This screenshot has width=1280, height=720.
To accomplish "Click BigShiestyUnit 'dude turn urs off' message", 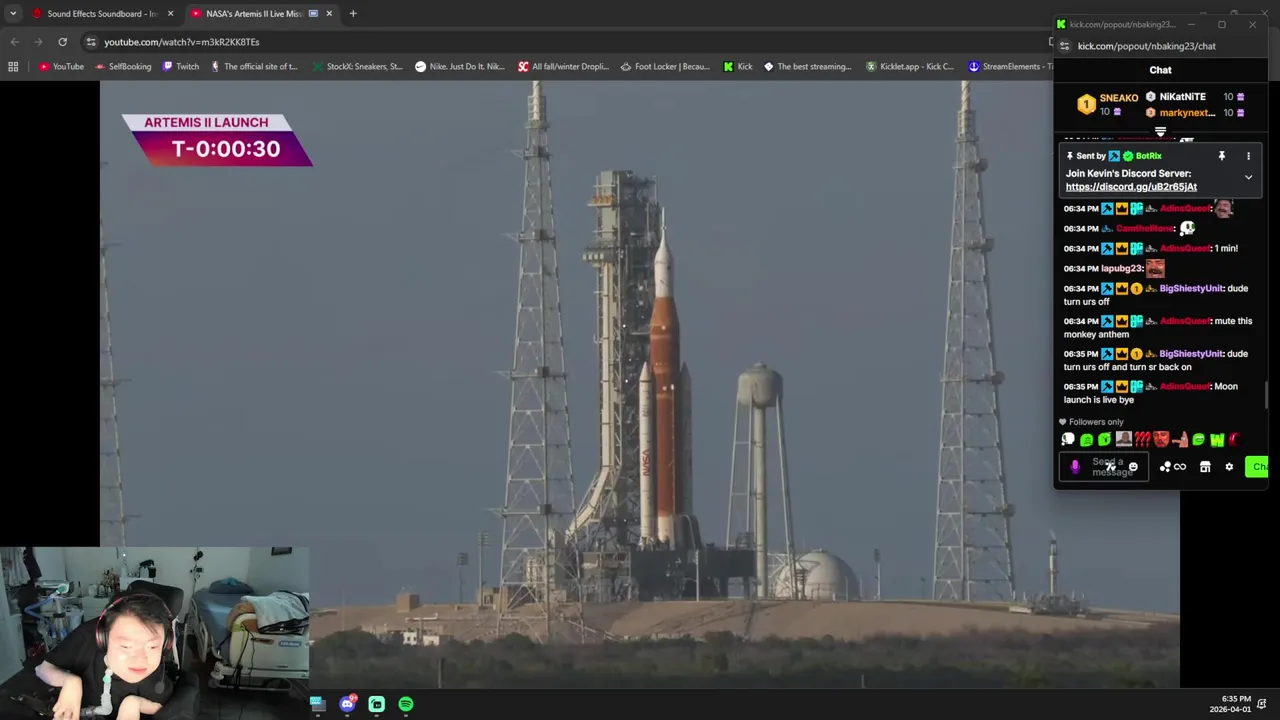I will click(x=1157, y=295).
